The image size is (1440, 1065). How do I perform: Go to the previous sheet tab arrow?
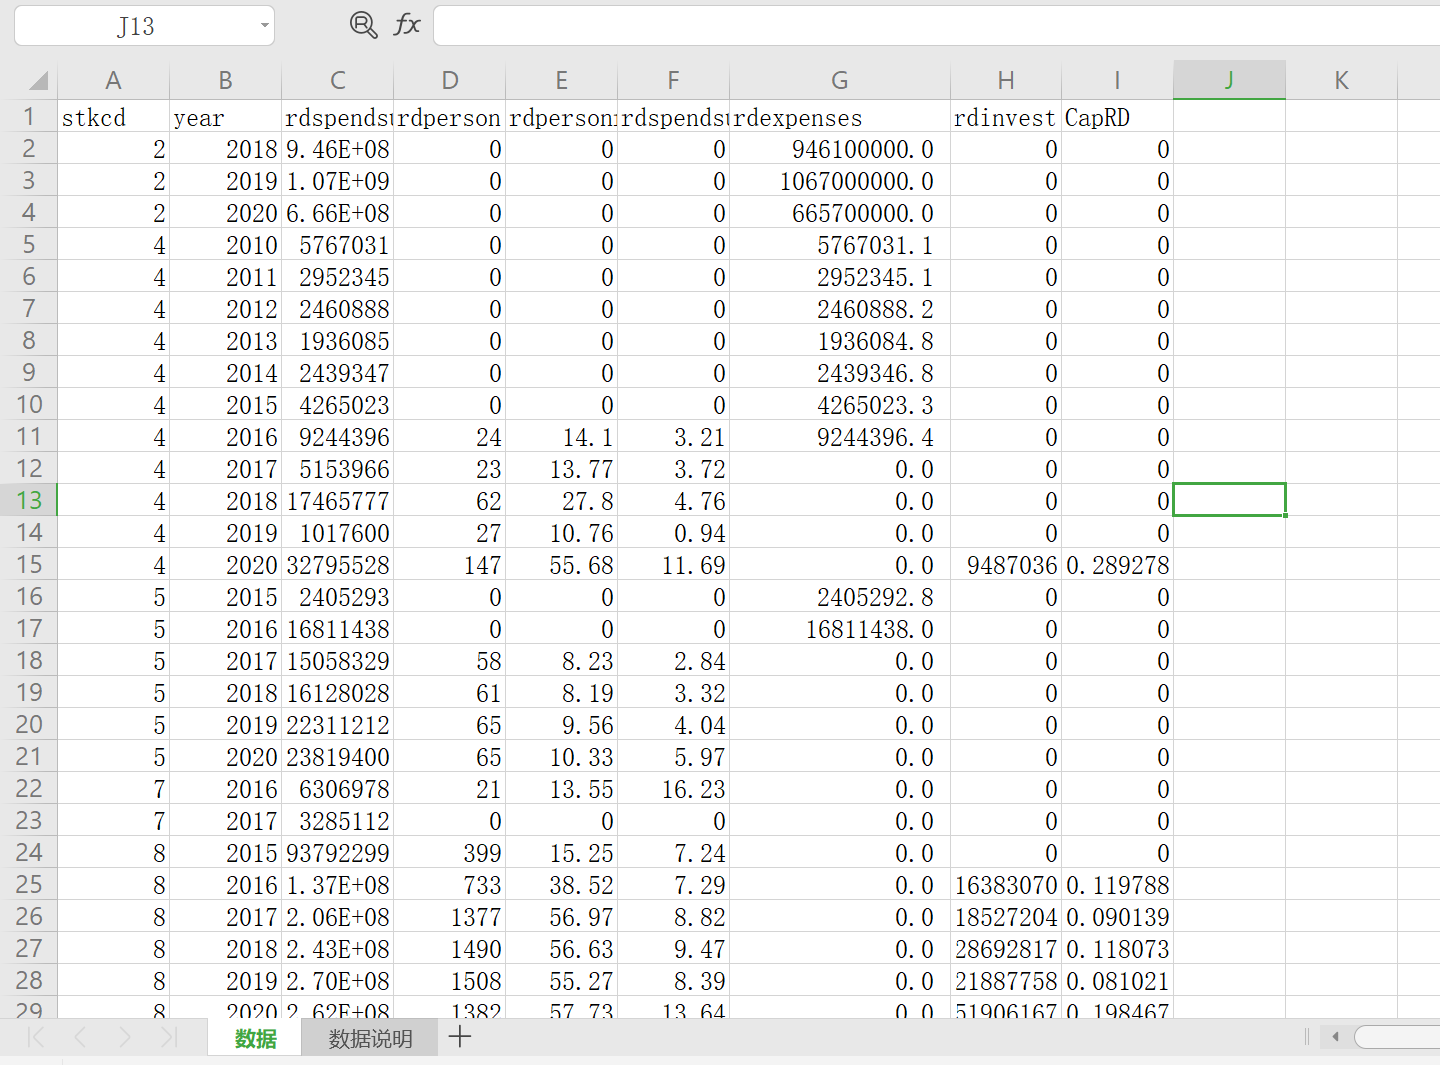tap(81, 1037)
